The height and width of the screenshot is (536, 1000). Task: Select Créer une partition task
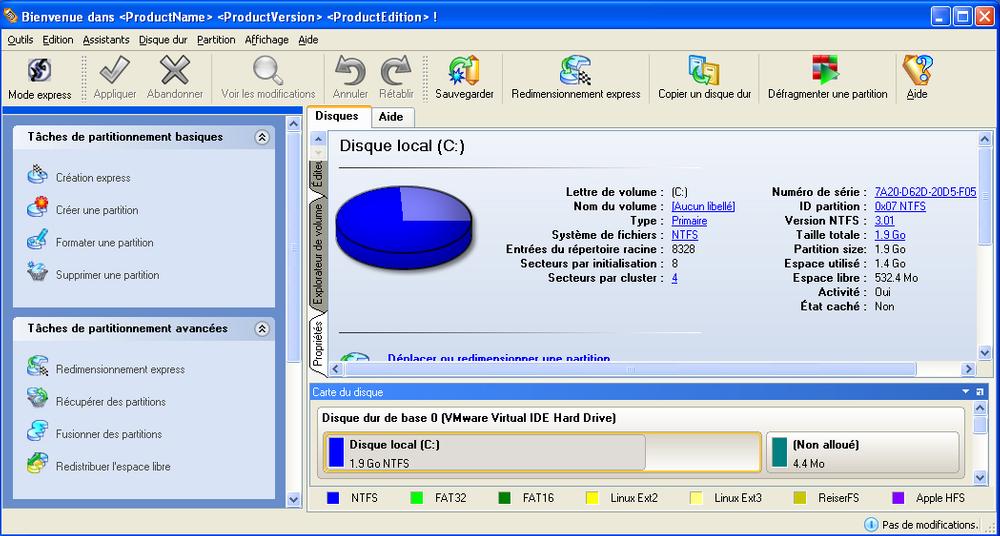click(97, 210)
